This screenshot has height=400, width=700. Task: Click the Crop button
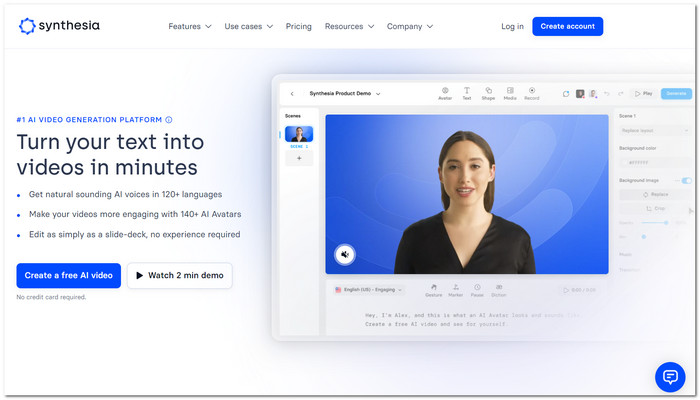pyautogui.click(x=655, y=208)
